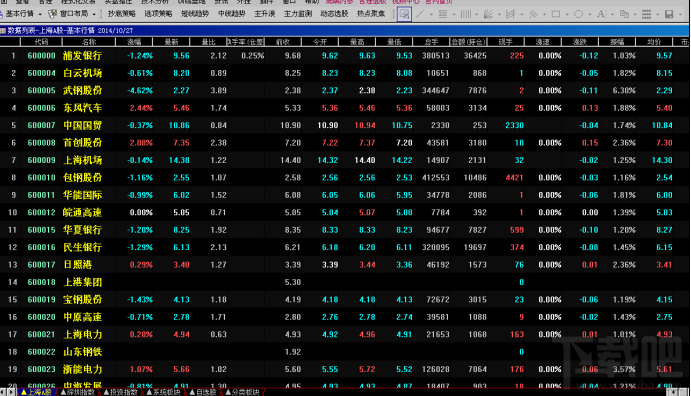Select the rectangle drawing tool

[x=556, y=14]
